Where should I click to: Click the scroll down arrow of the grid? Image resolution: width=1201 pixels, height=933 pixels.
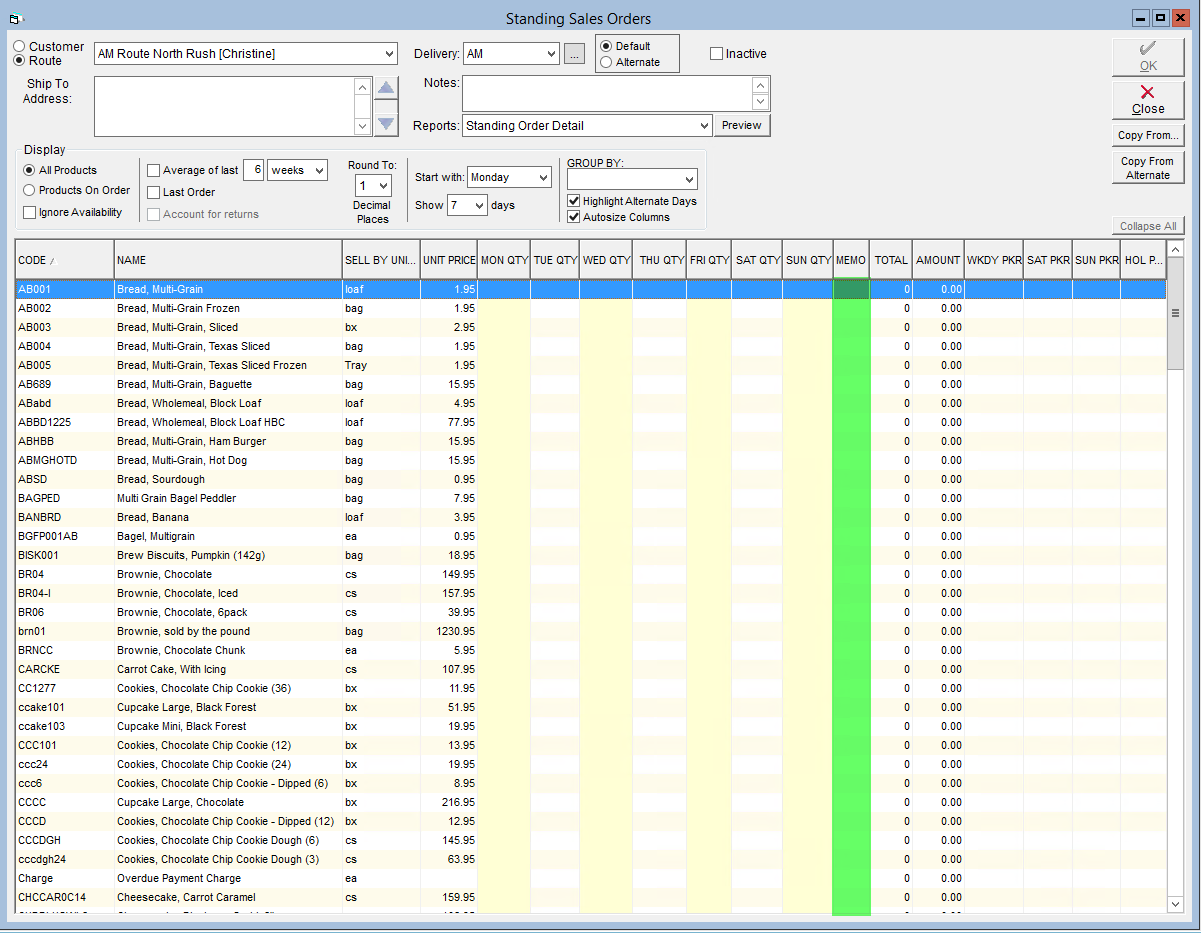(1175, 903)
